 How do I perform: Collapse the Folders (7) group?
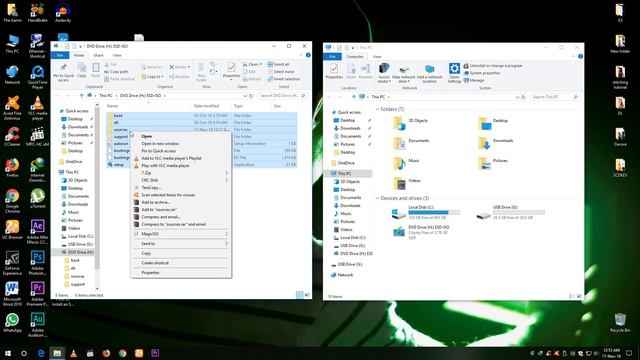(378, 109)
